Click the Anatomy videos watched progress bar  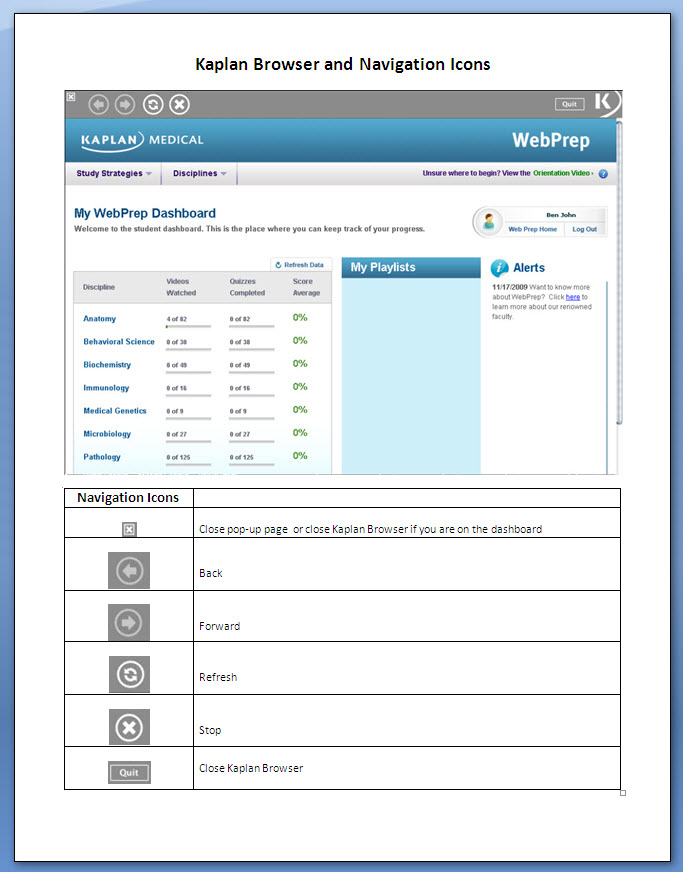point(188,326)
